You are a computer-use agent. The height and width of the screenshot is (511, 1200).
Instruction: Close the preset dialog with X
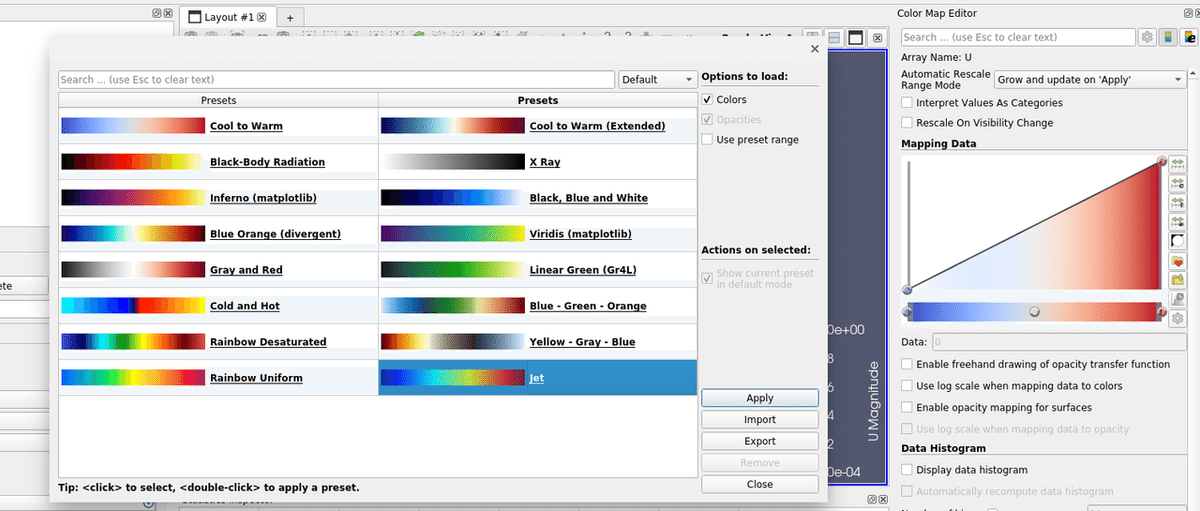pos(815,49)
